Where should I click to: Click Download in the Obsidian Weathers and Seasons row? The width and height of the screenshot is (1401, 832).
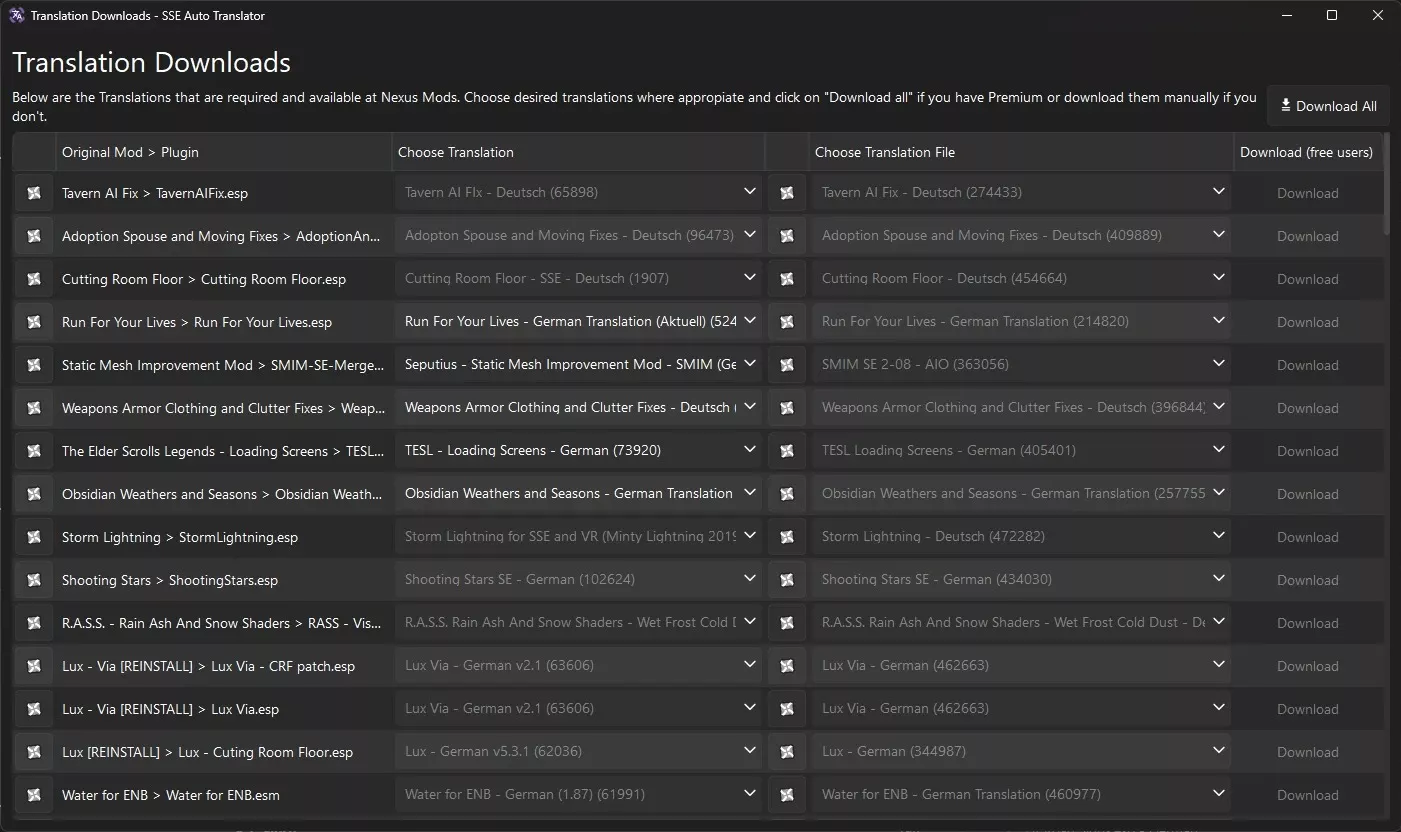point(1307,494)
